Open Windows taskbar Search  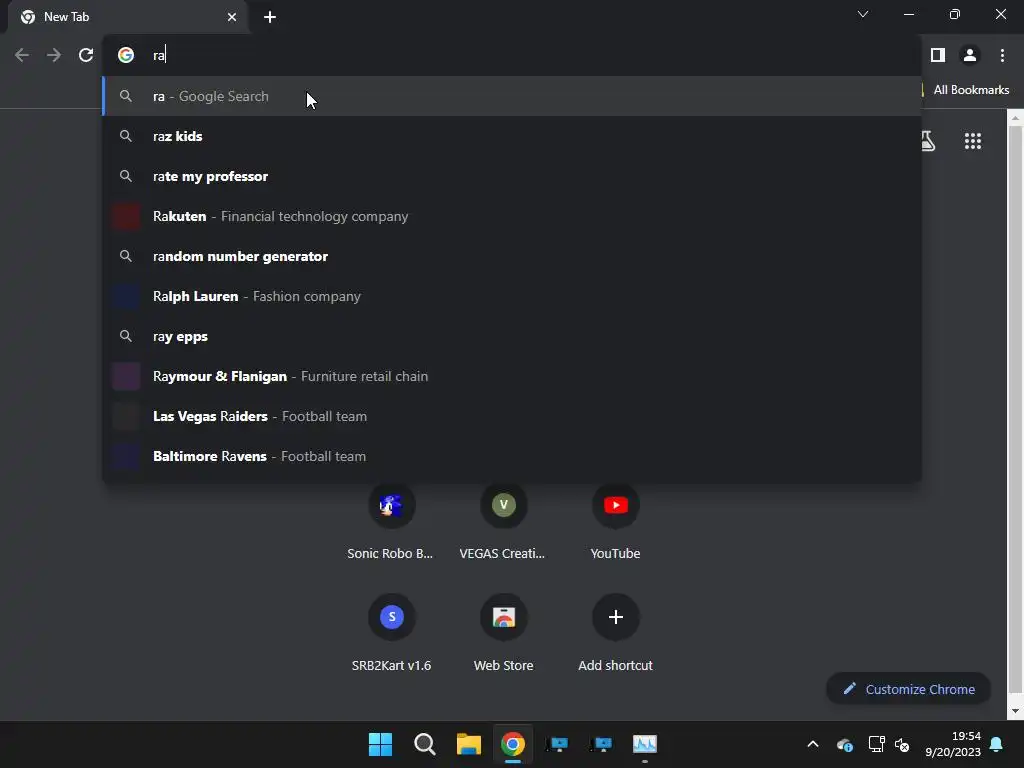(424, 744)
